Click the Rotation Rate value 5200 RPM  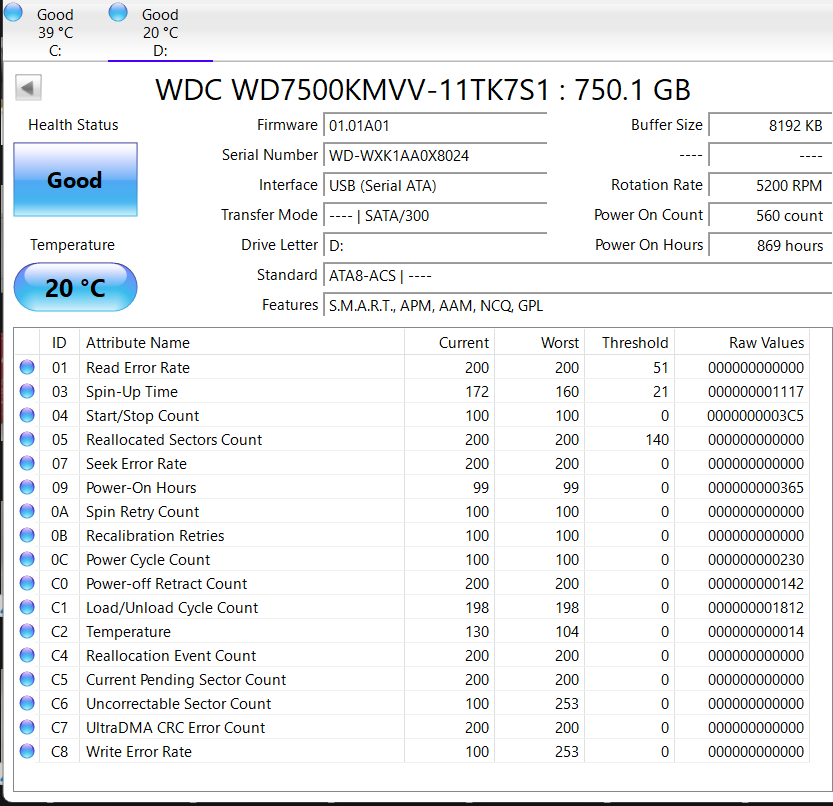[x=770, y=186]
